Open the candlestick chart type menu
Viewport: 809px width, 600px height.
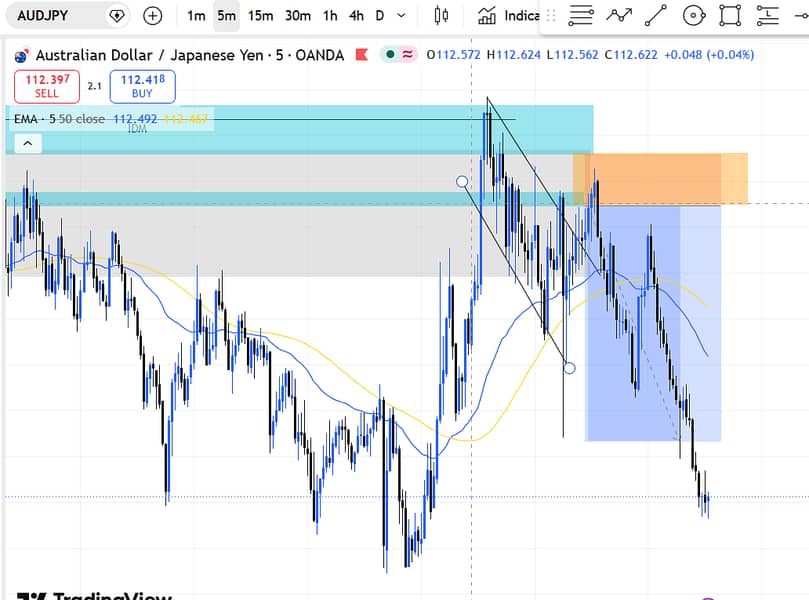[x=441, y=16]
